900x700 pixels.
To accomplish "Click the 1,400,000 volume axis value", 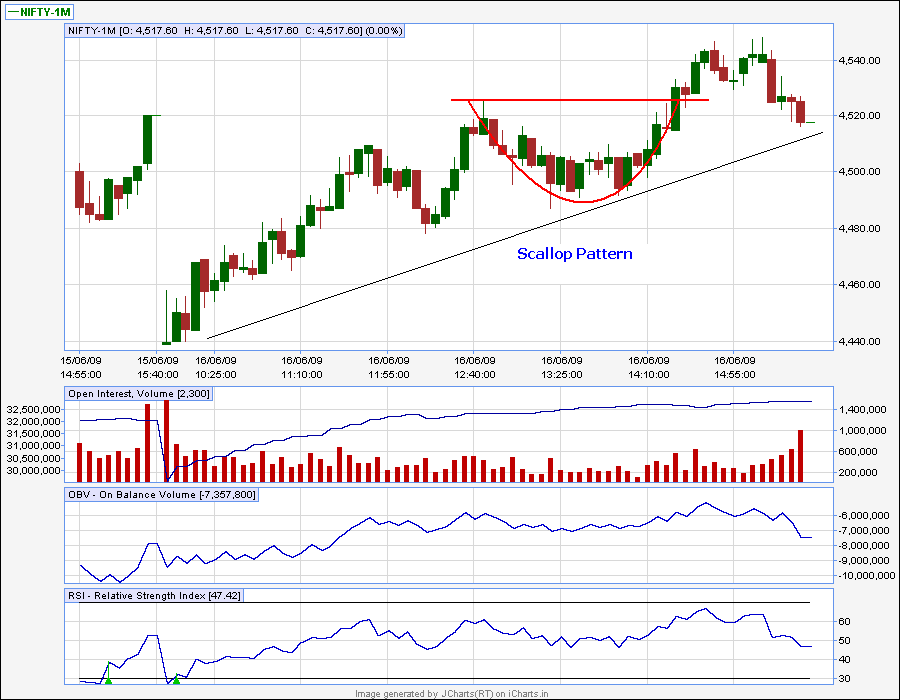I will (x=862, y=410).
